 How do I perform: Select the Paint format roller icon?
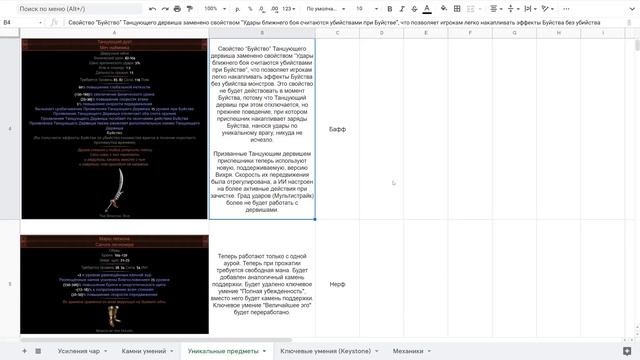pos(190,9)
